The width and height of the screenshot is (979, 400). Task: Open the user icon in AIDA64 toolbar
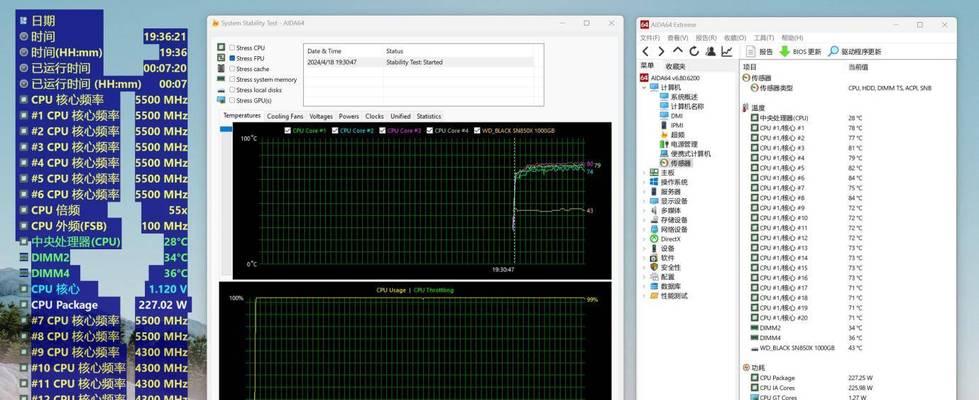(711, 52)
